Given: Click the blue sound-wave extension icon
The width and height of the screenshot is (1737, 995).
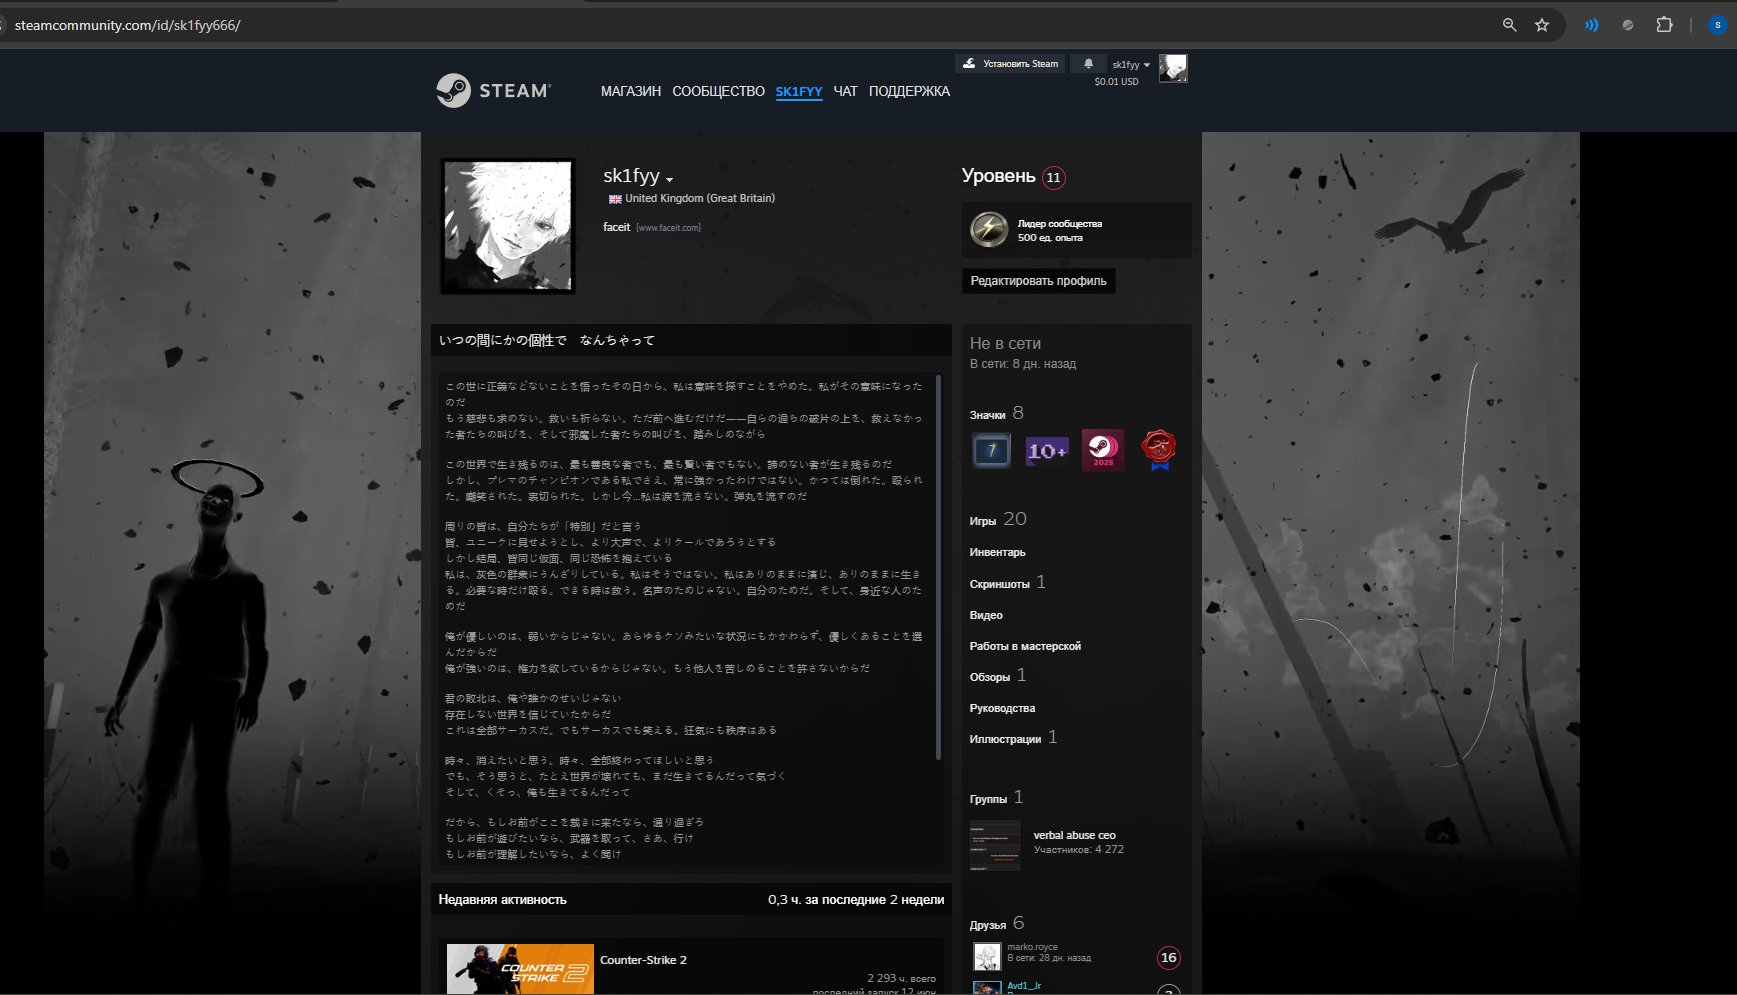Looking at the screenshot, I should point(1591,25).
